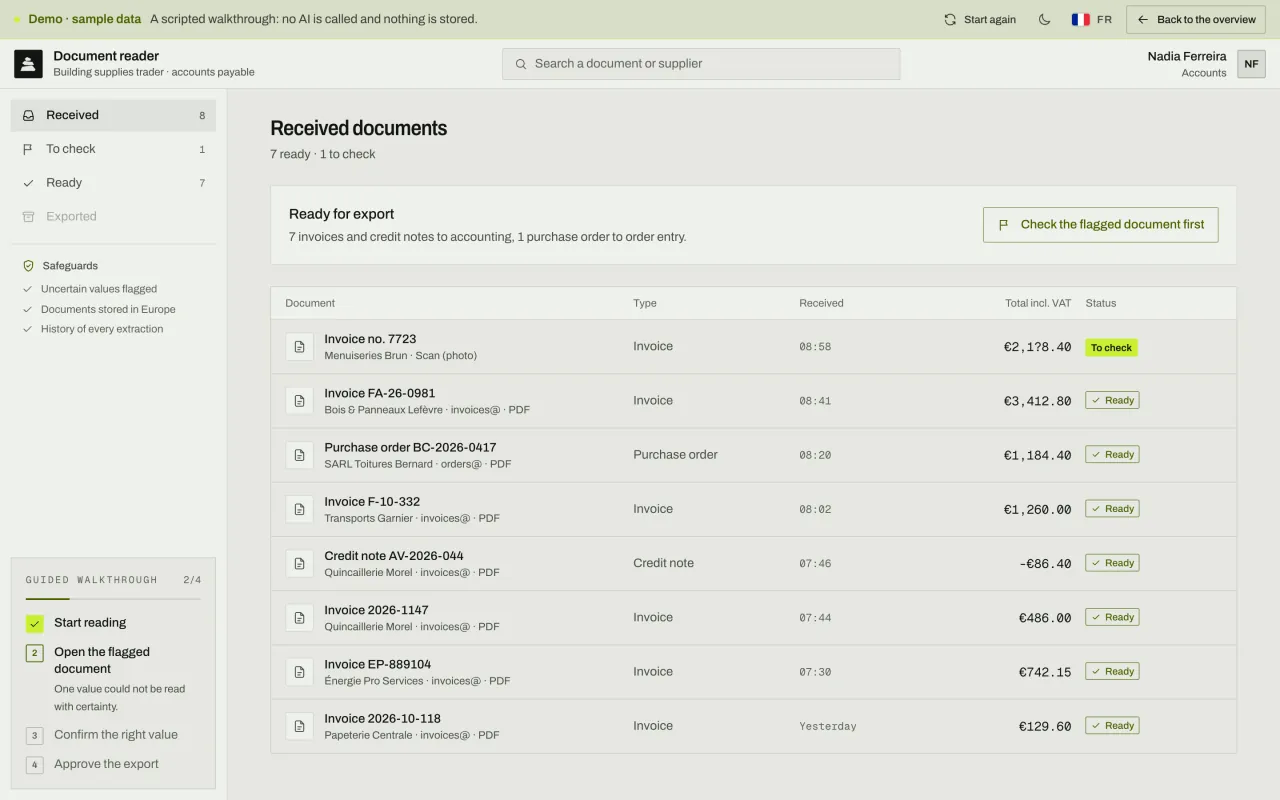1280x800 pixels.
Task: Click the To check status badge
Action: click(1111, 348)
